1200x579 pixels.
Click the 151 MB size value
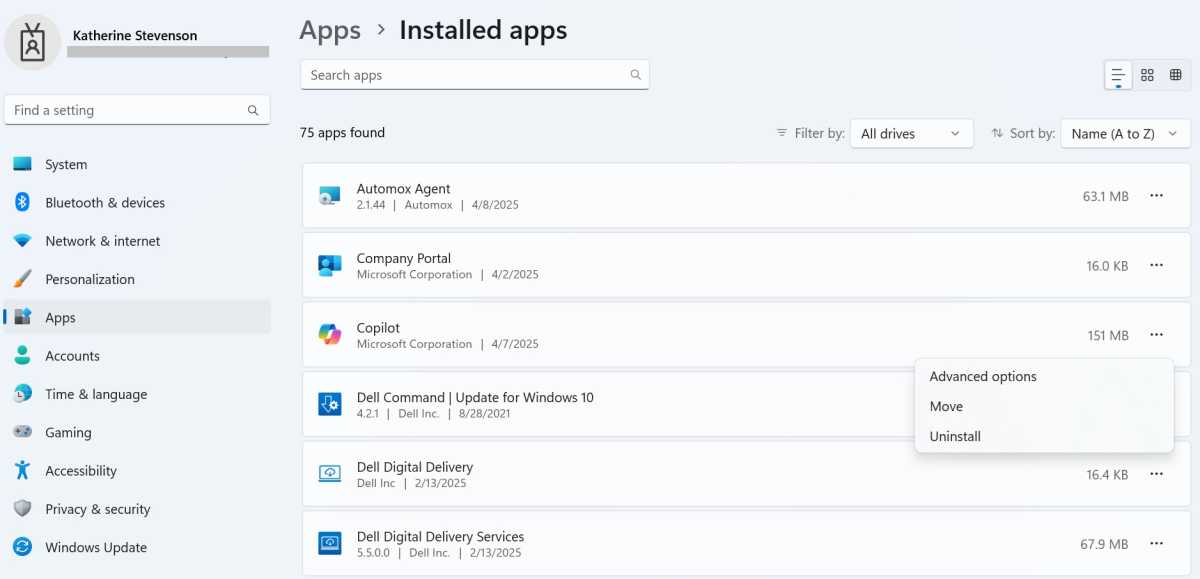point(1108,336)
